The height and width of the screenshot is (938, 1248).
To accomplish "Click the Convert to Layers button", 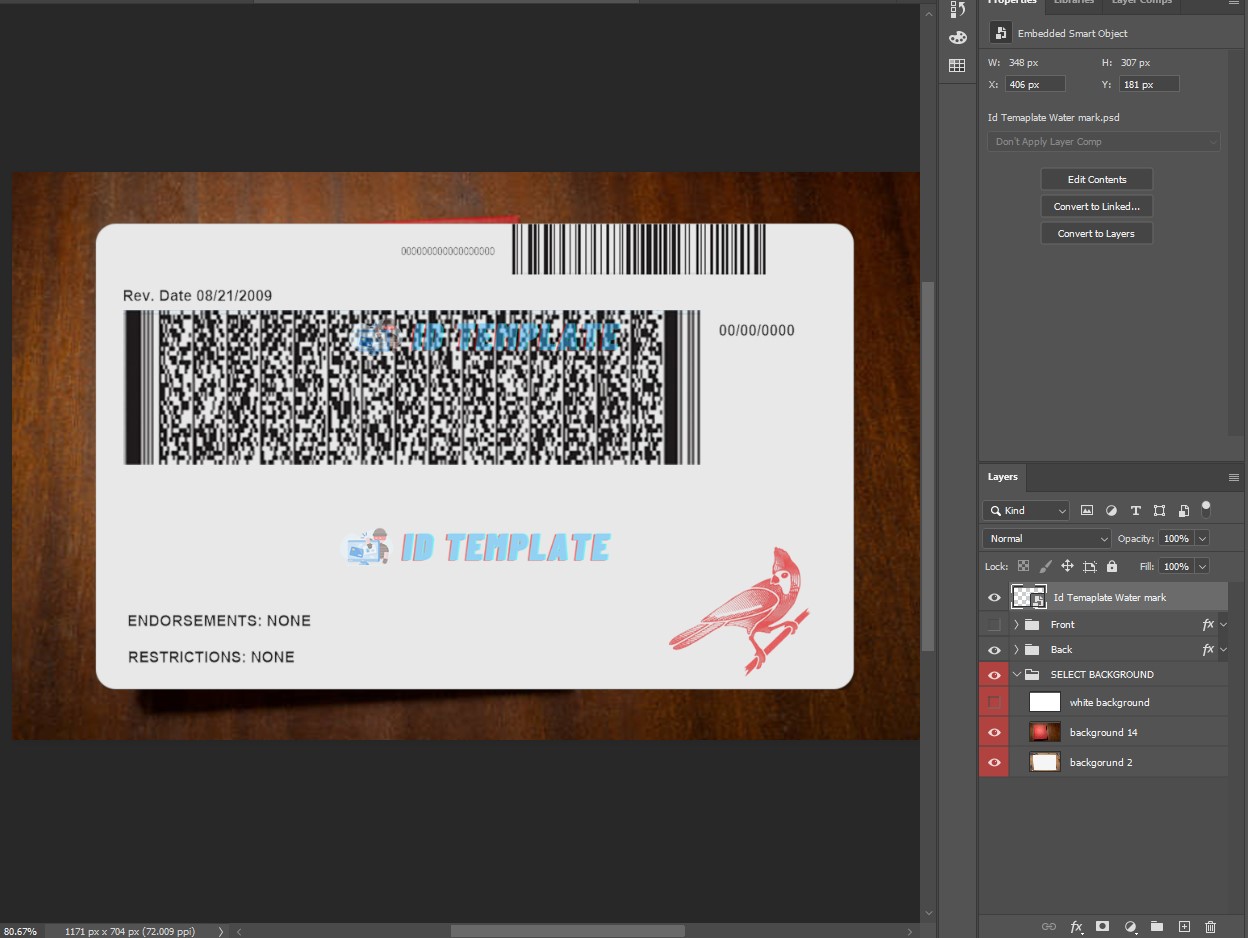I will pos(1097,233).
